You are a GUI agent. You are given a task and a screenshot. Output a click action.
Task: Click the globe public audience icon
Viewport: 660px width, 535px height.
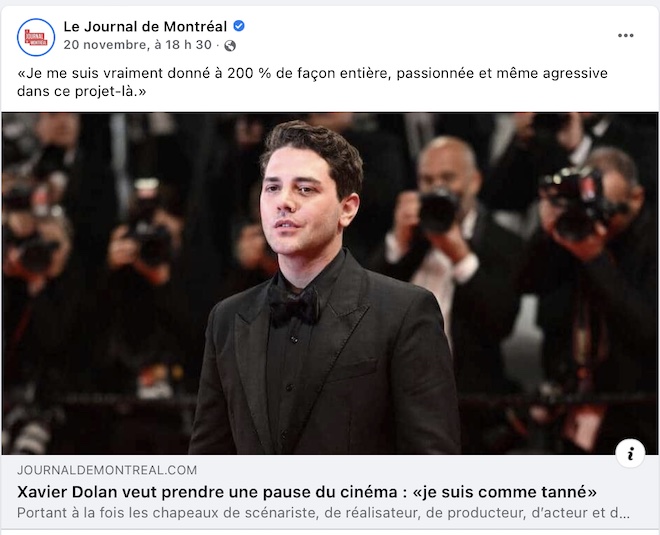pos(230,45)
